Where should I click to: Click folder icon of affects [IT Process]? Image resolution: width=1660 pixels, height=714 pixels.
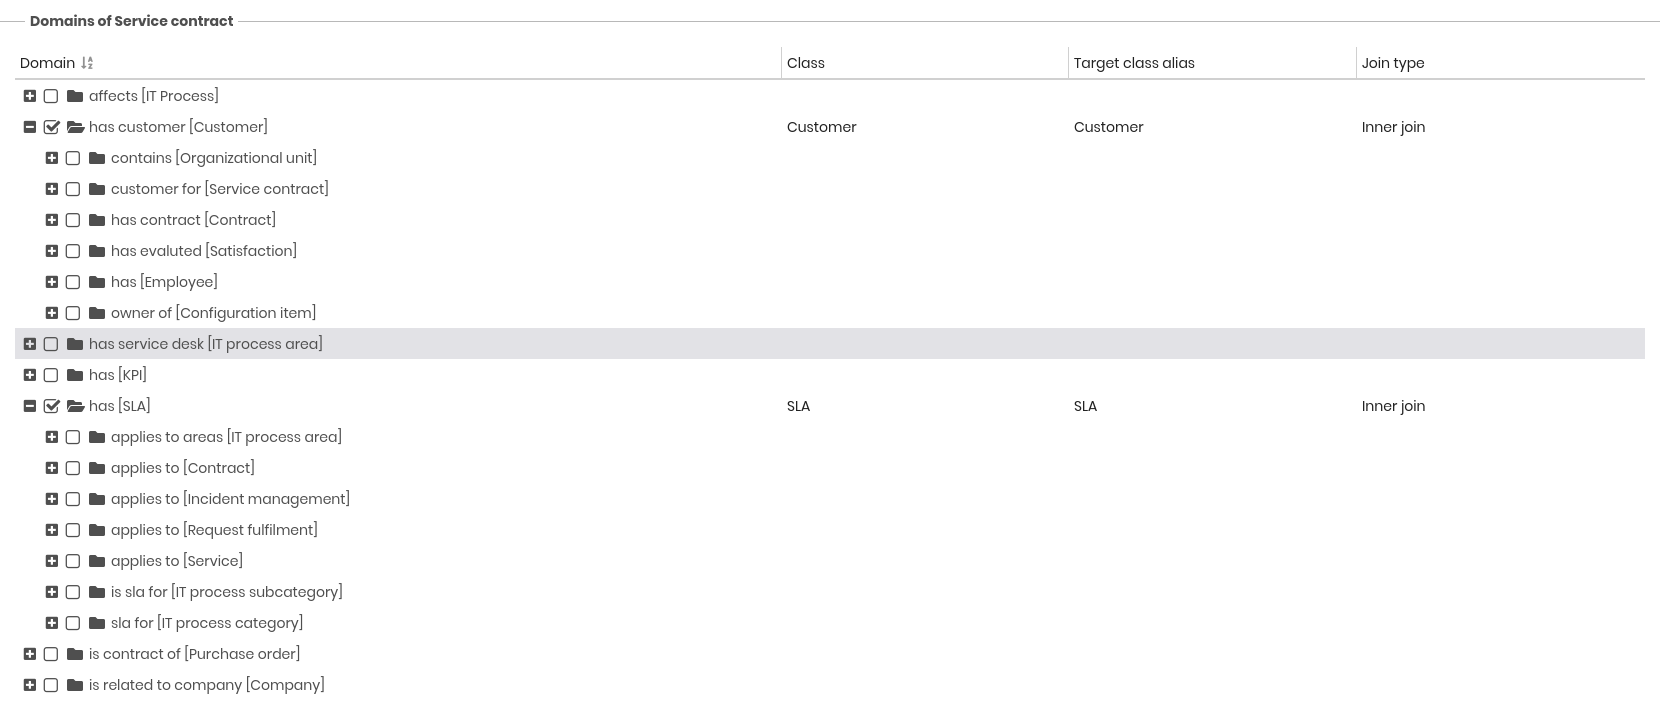pyautogui.click(x=75, y=96)
